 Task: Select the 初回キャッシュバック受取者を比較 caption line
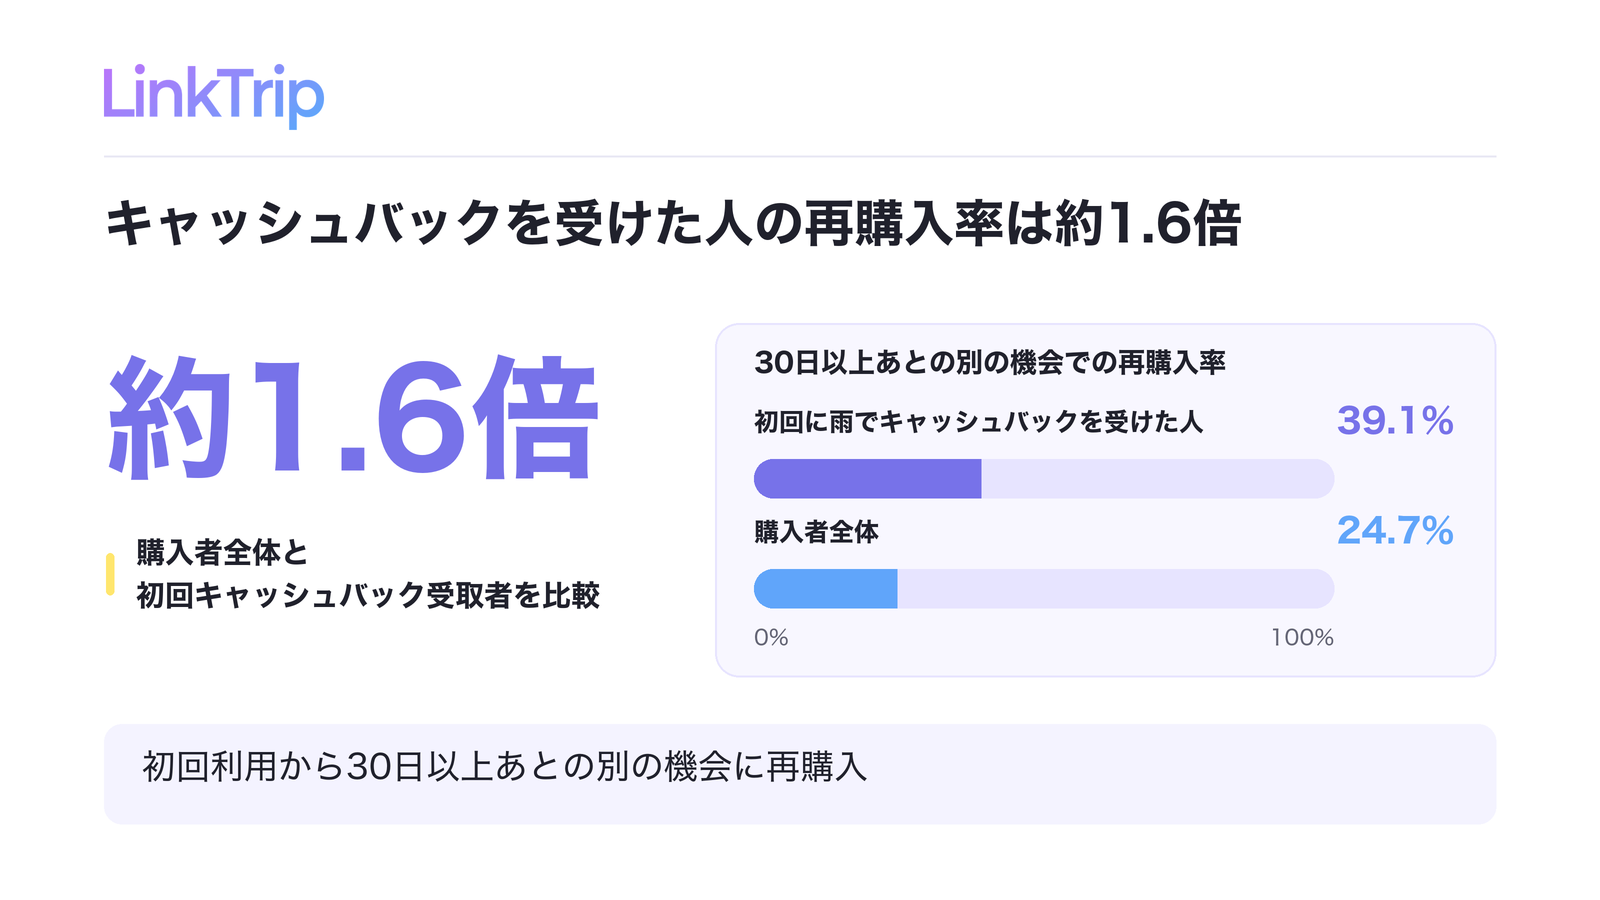point(368,596)
